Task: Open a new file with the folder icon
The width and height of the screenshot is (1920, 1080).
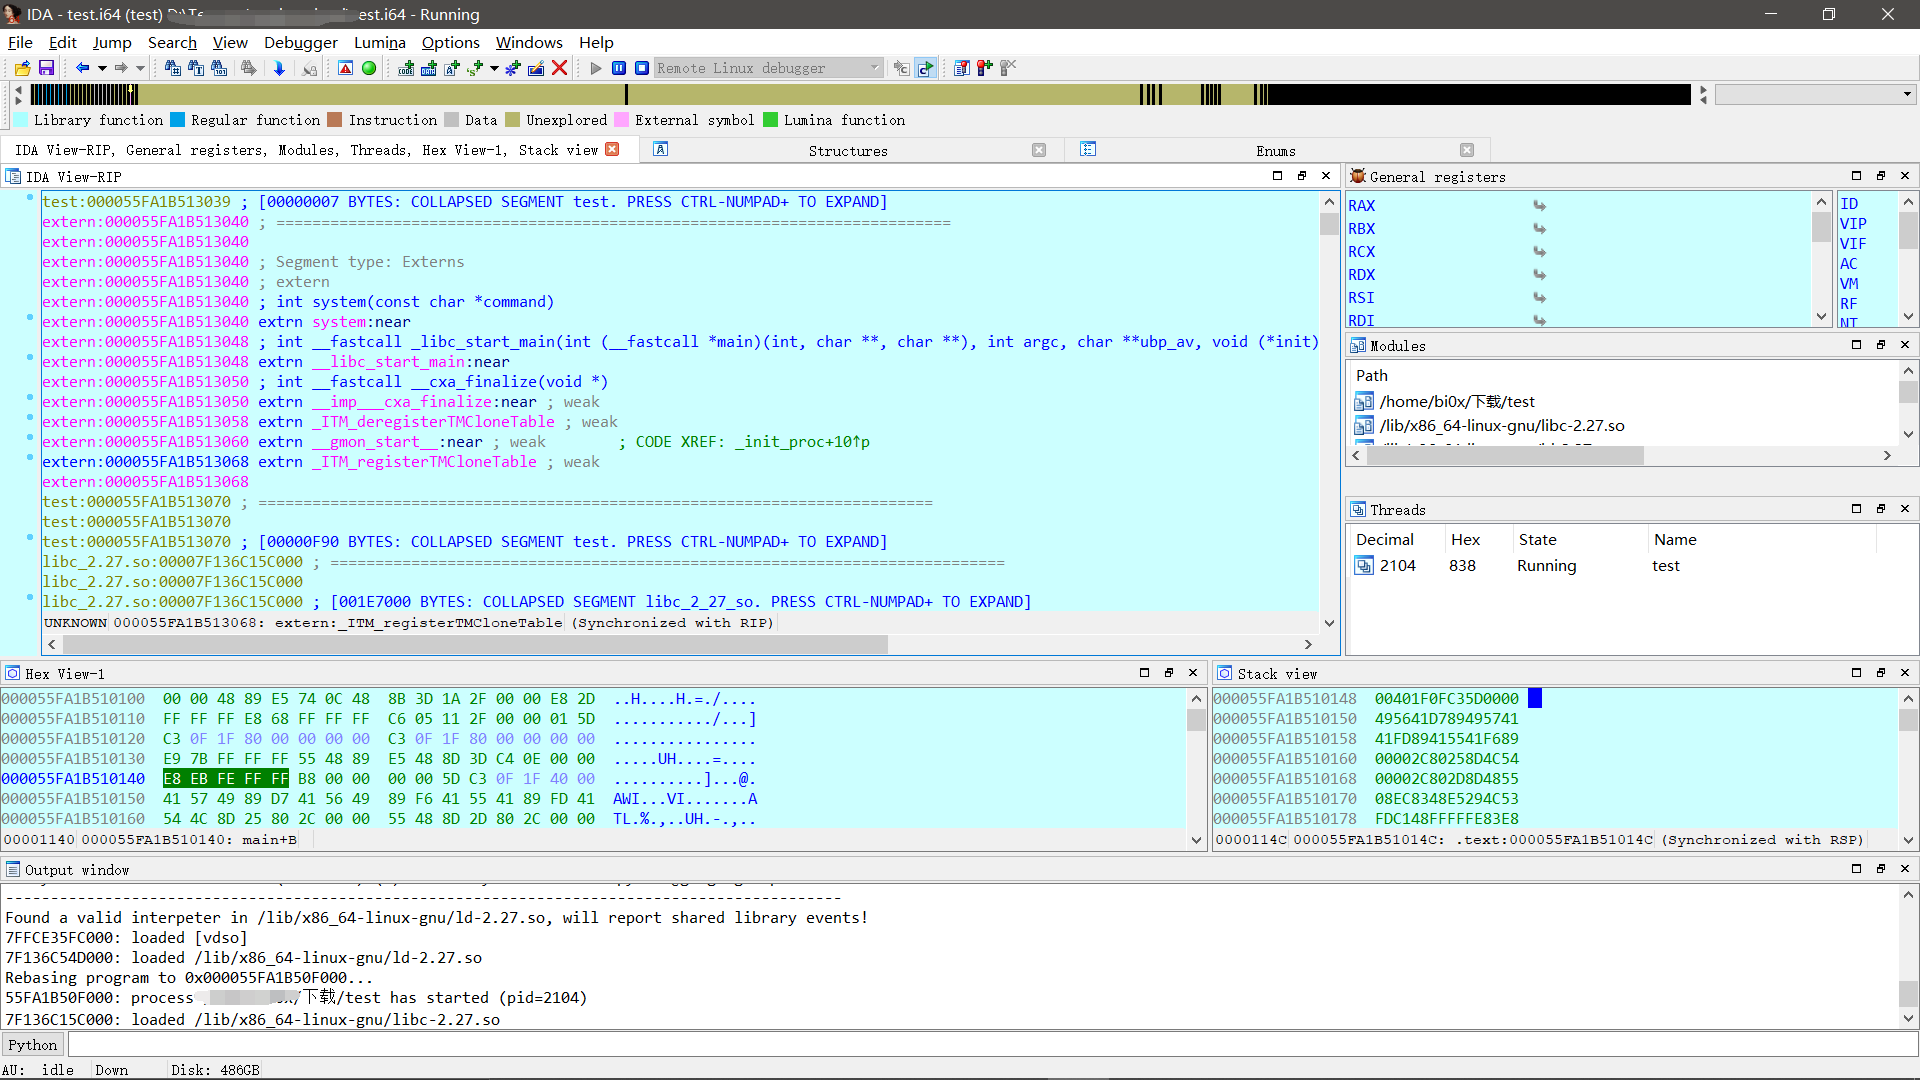Action: point(21,68)
